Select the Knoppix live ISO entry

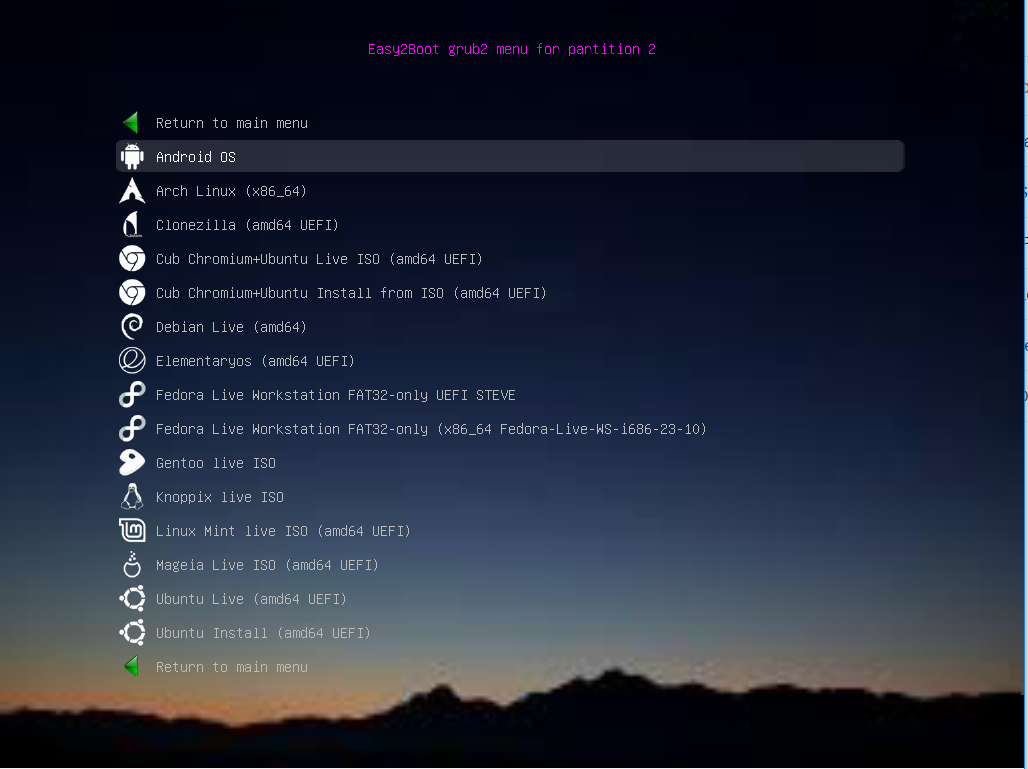click(219, 496)
